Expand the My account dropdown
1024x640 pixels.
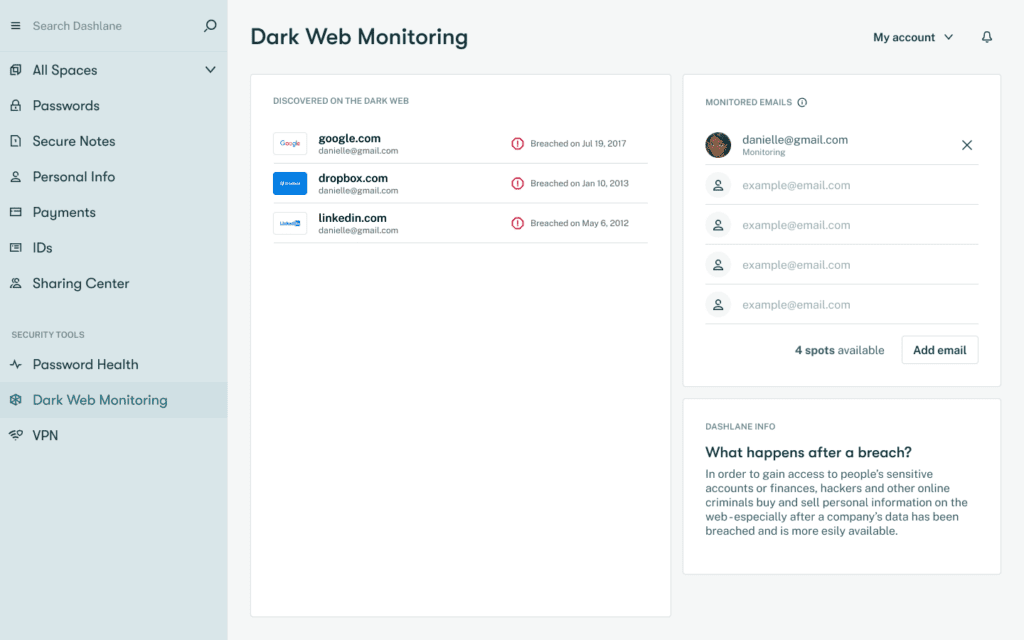(912, 36)
